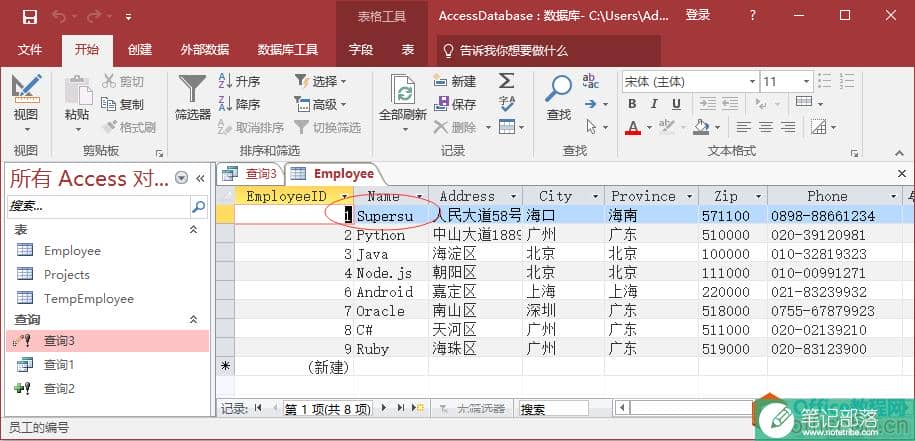Click Refresh All (全部刷新) icon
The image size is (915, 441).
(403, 90)
